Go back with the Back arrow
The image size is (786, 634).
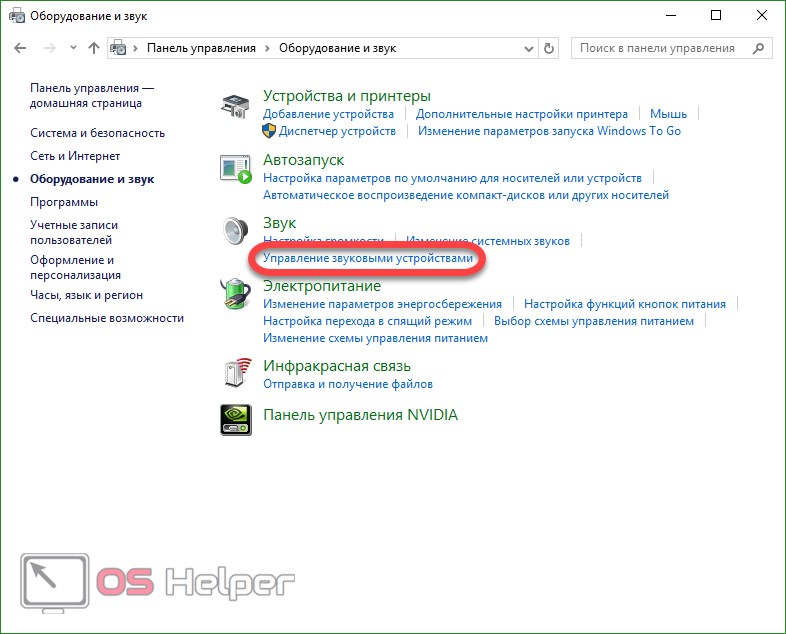20,48
